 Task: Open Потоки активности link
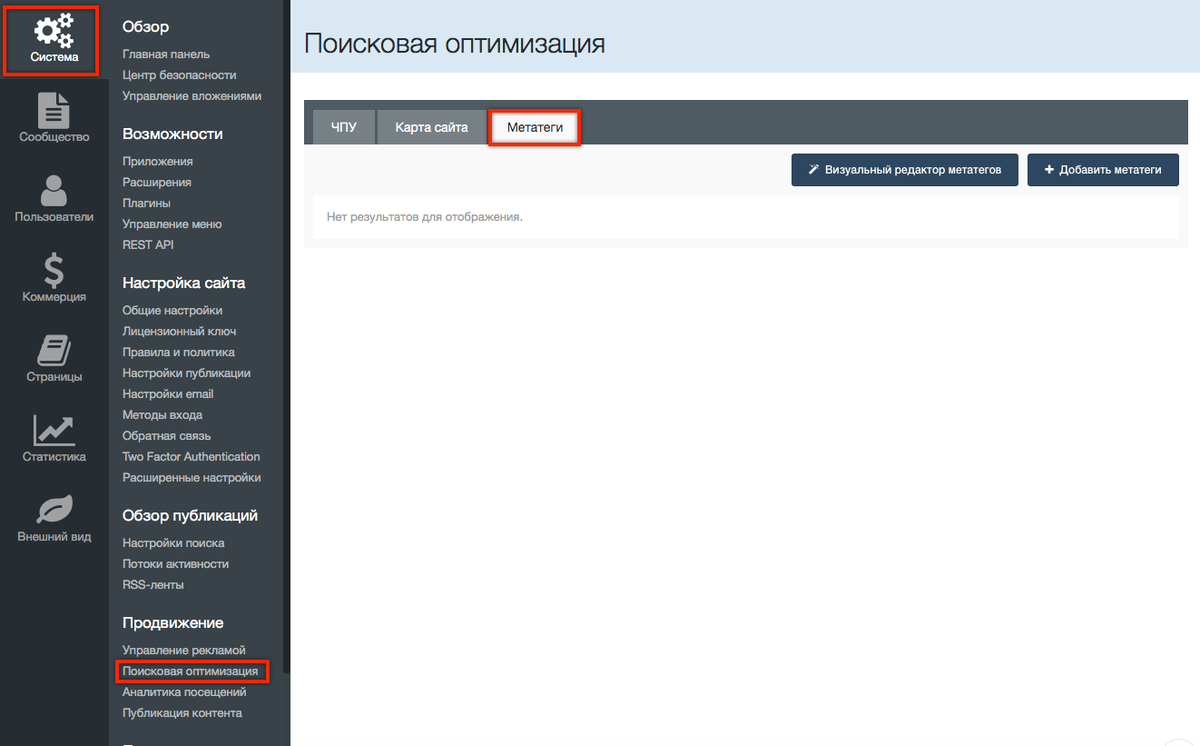[175, 564]
